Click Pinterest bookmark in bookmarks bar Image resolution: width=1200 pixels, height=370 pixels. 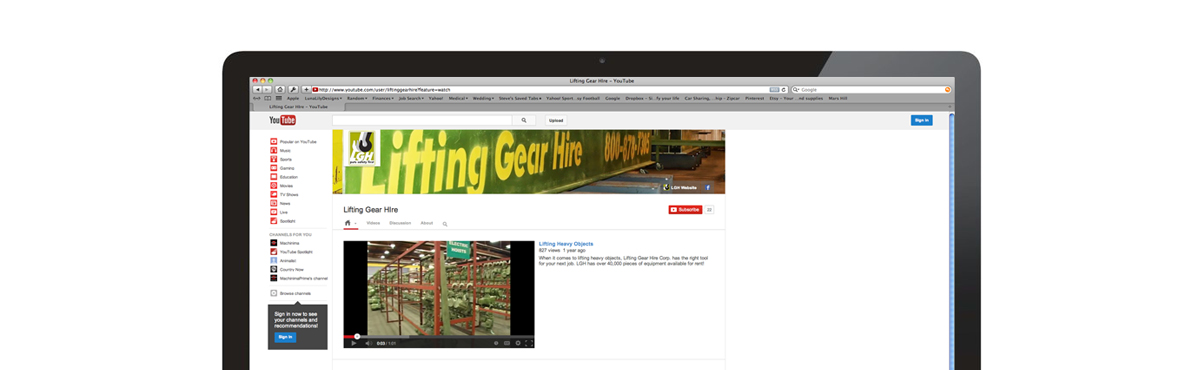(x=754, y=98)
